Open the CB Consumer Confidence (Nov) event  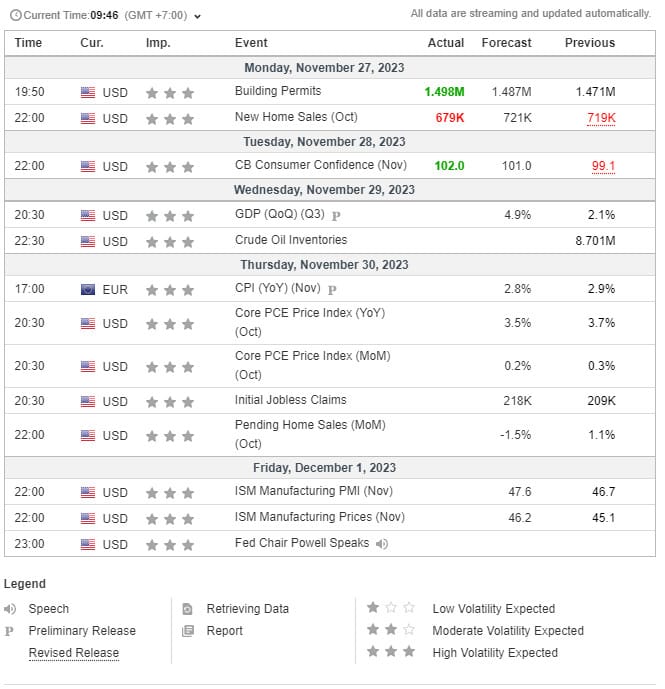[x=304, y=165]
